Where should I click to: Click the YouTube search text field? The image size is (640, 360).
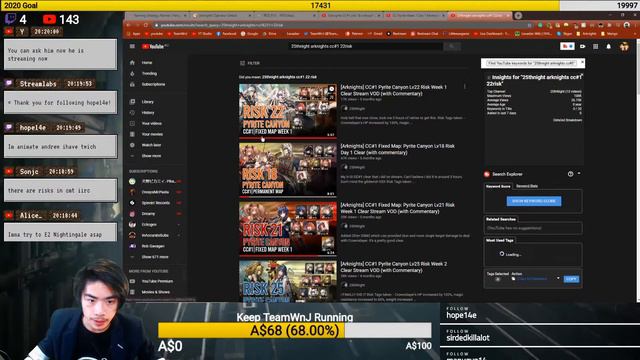(365, 47)
